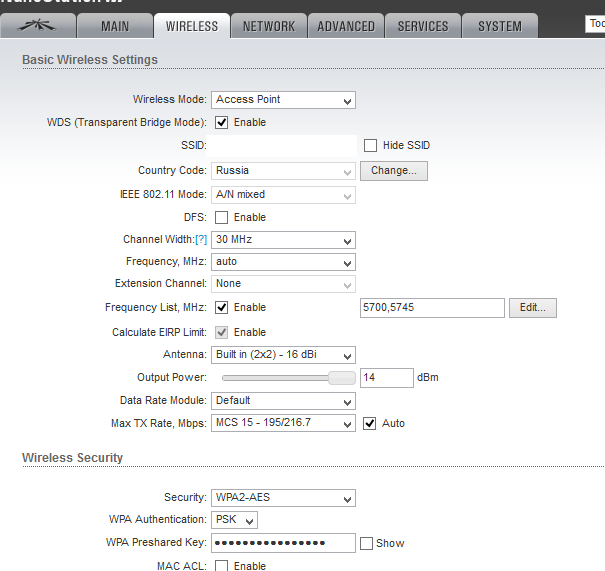Click the SSID input field
The height and width of the screenshot is (571, 605).
[x=282, y=146]
